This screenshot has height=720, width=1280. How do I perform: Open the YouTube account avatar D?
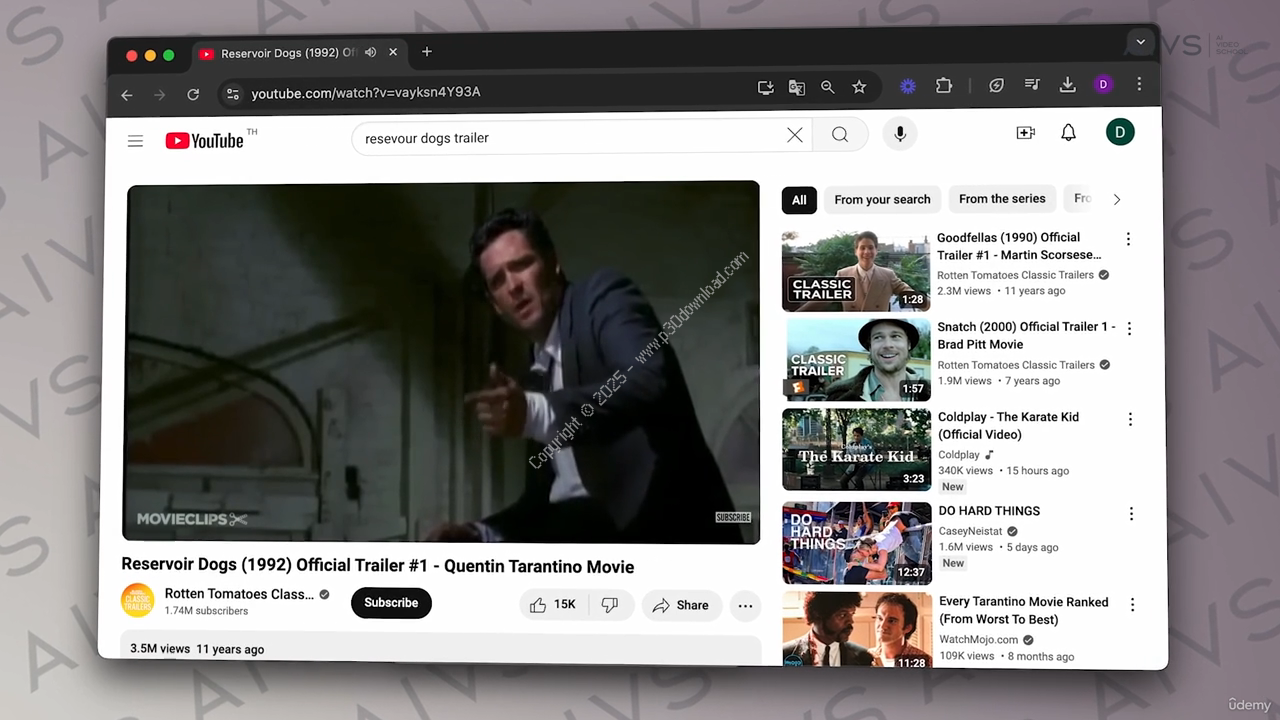tap(1120, 132)
